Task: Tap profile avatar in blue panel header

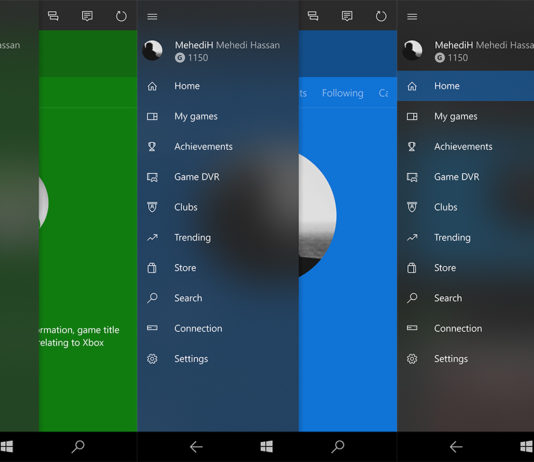Action: pyautogui.click(x=152, y=50)
